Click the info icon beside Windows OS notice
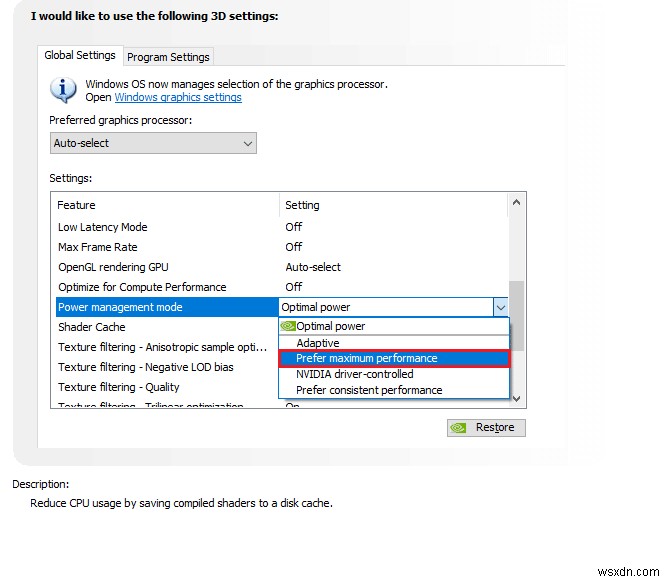The image size is (671, 582). (64, 90)
